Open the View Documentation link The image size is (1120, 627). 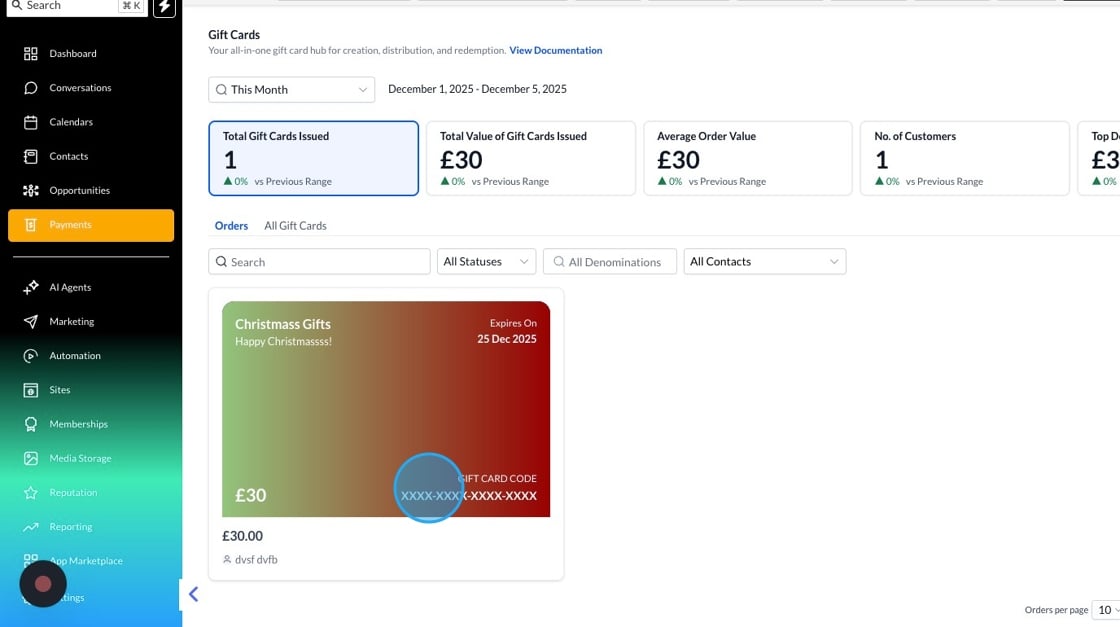click(x=555, y=50)
